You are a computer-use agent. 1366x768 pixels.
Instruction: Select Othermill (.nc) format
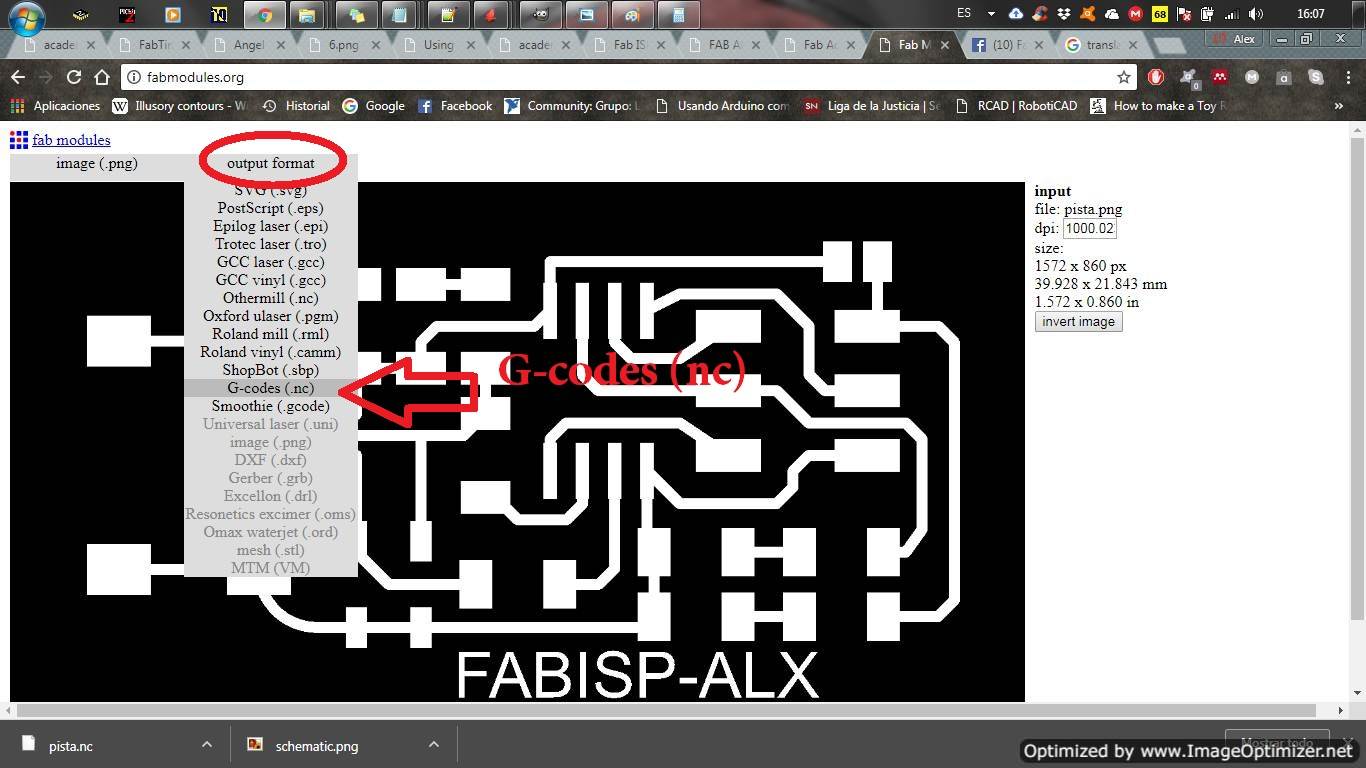pos(270,298)
